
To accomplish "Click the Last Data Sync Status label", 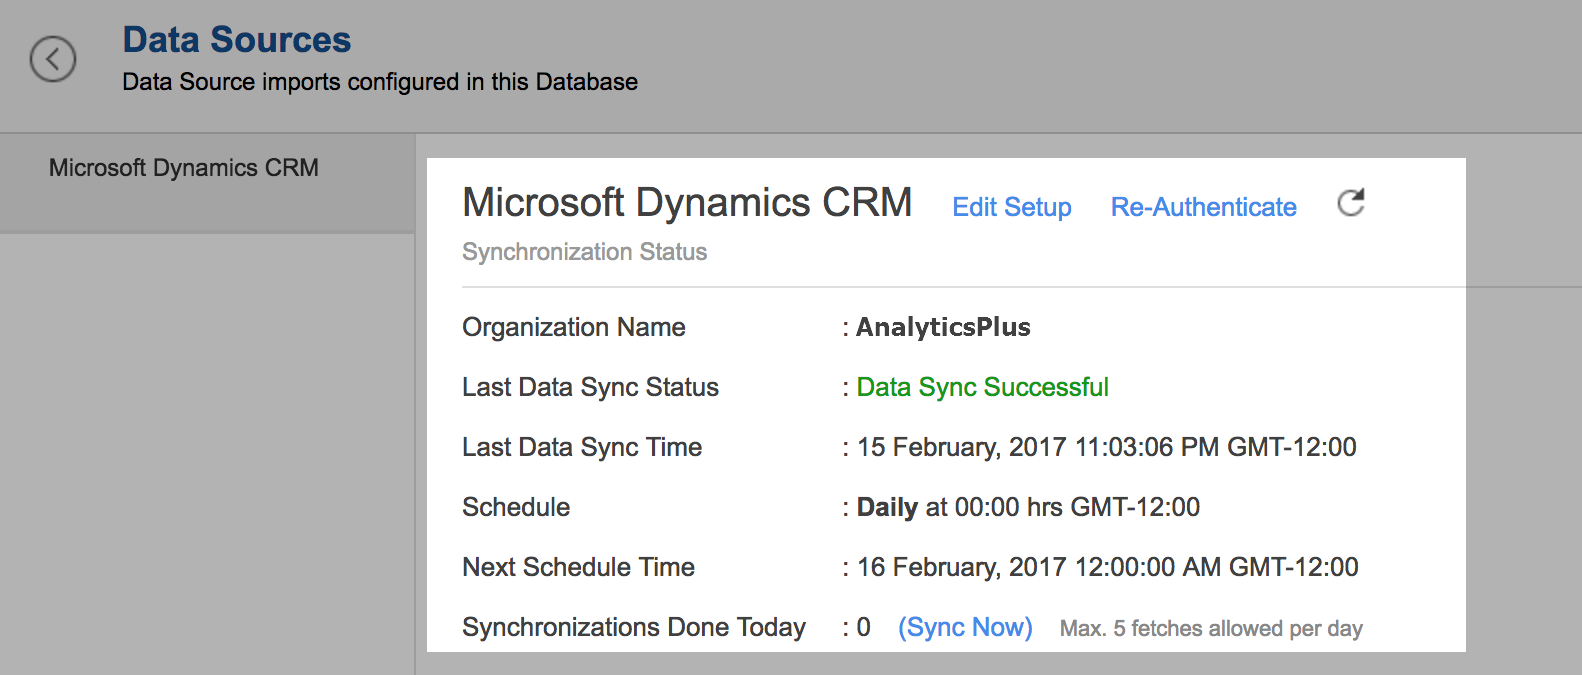I will pos(590,387).
